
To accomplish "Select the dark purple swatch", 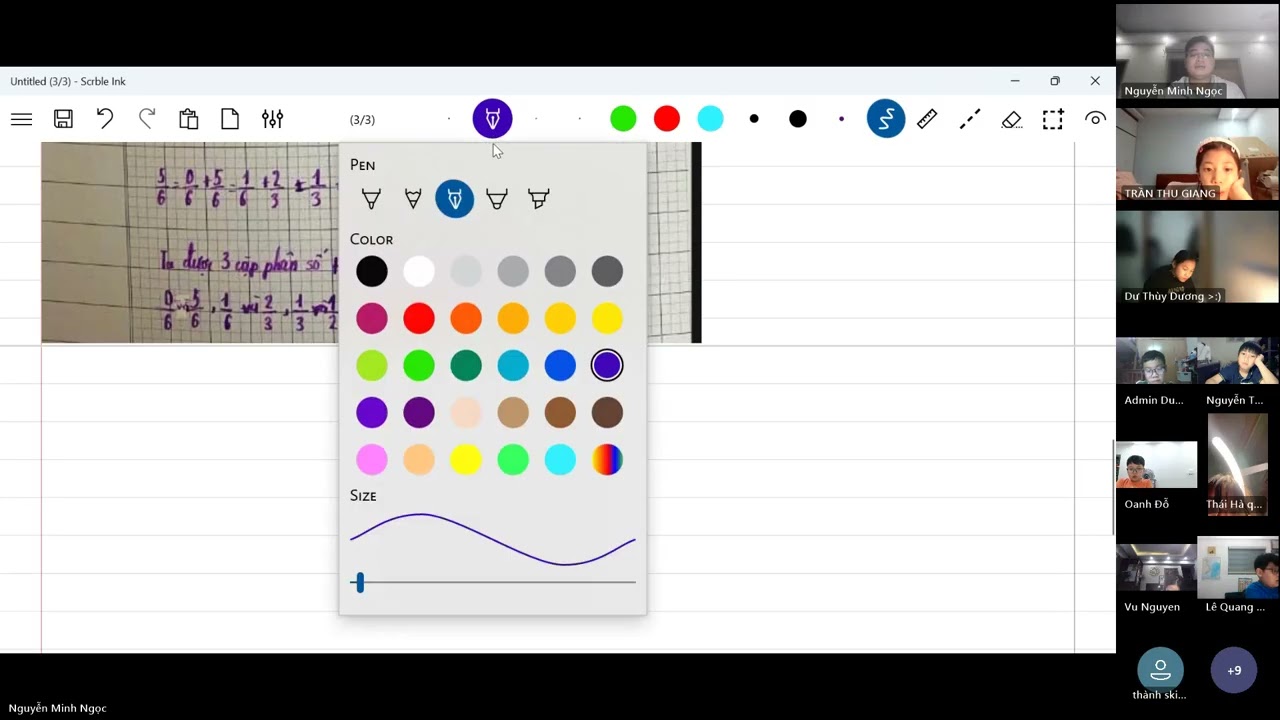I will pyautogui.click(x=419, y=412).
